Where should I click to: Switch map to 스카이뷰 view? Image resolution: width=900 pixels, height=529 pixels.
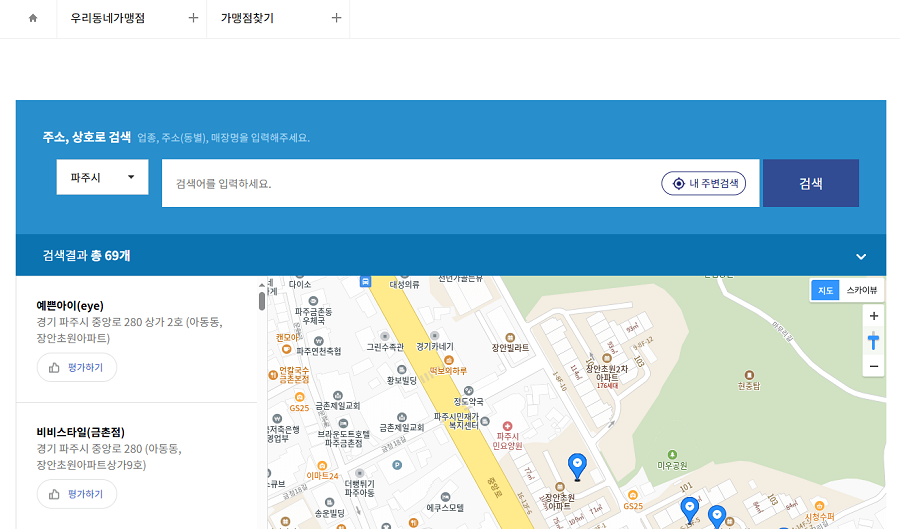coord(862,290)
